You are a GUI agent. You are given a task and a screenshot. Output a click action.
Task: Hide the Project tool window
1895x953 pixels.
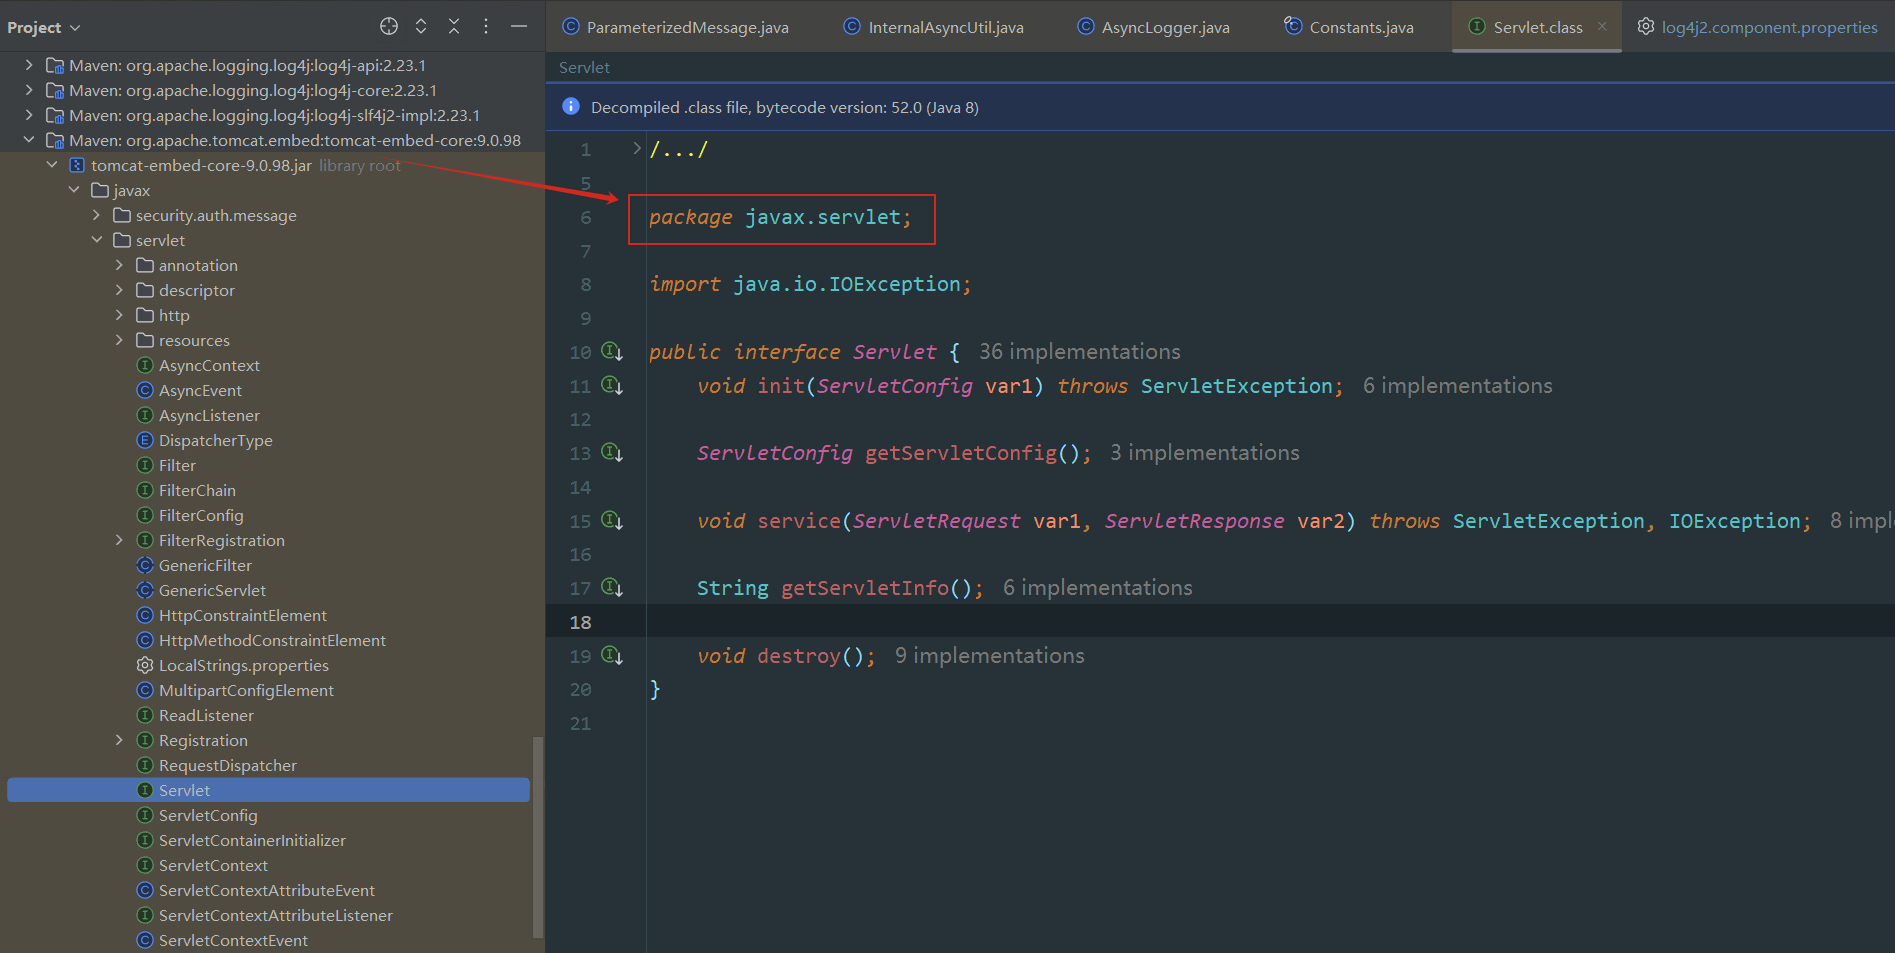pos(519,27)
